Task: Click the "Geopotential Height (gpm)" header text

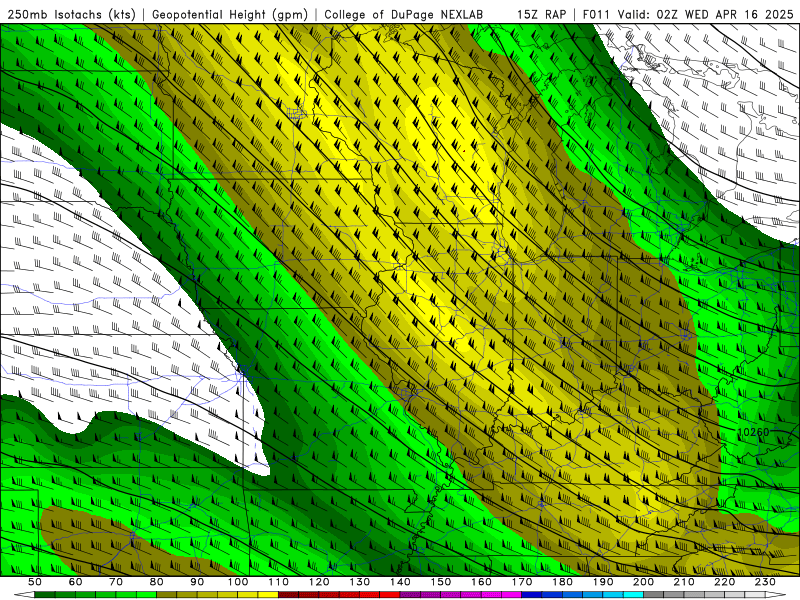Action: tap(230, 15)
